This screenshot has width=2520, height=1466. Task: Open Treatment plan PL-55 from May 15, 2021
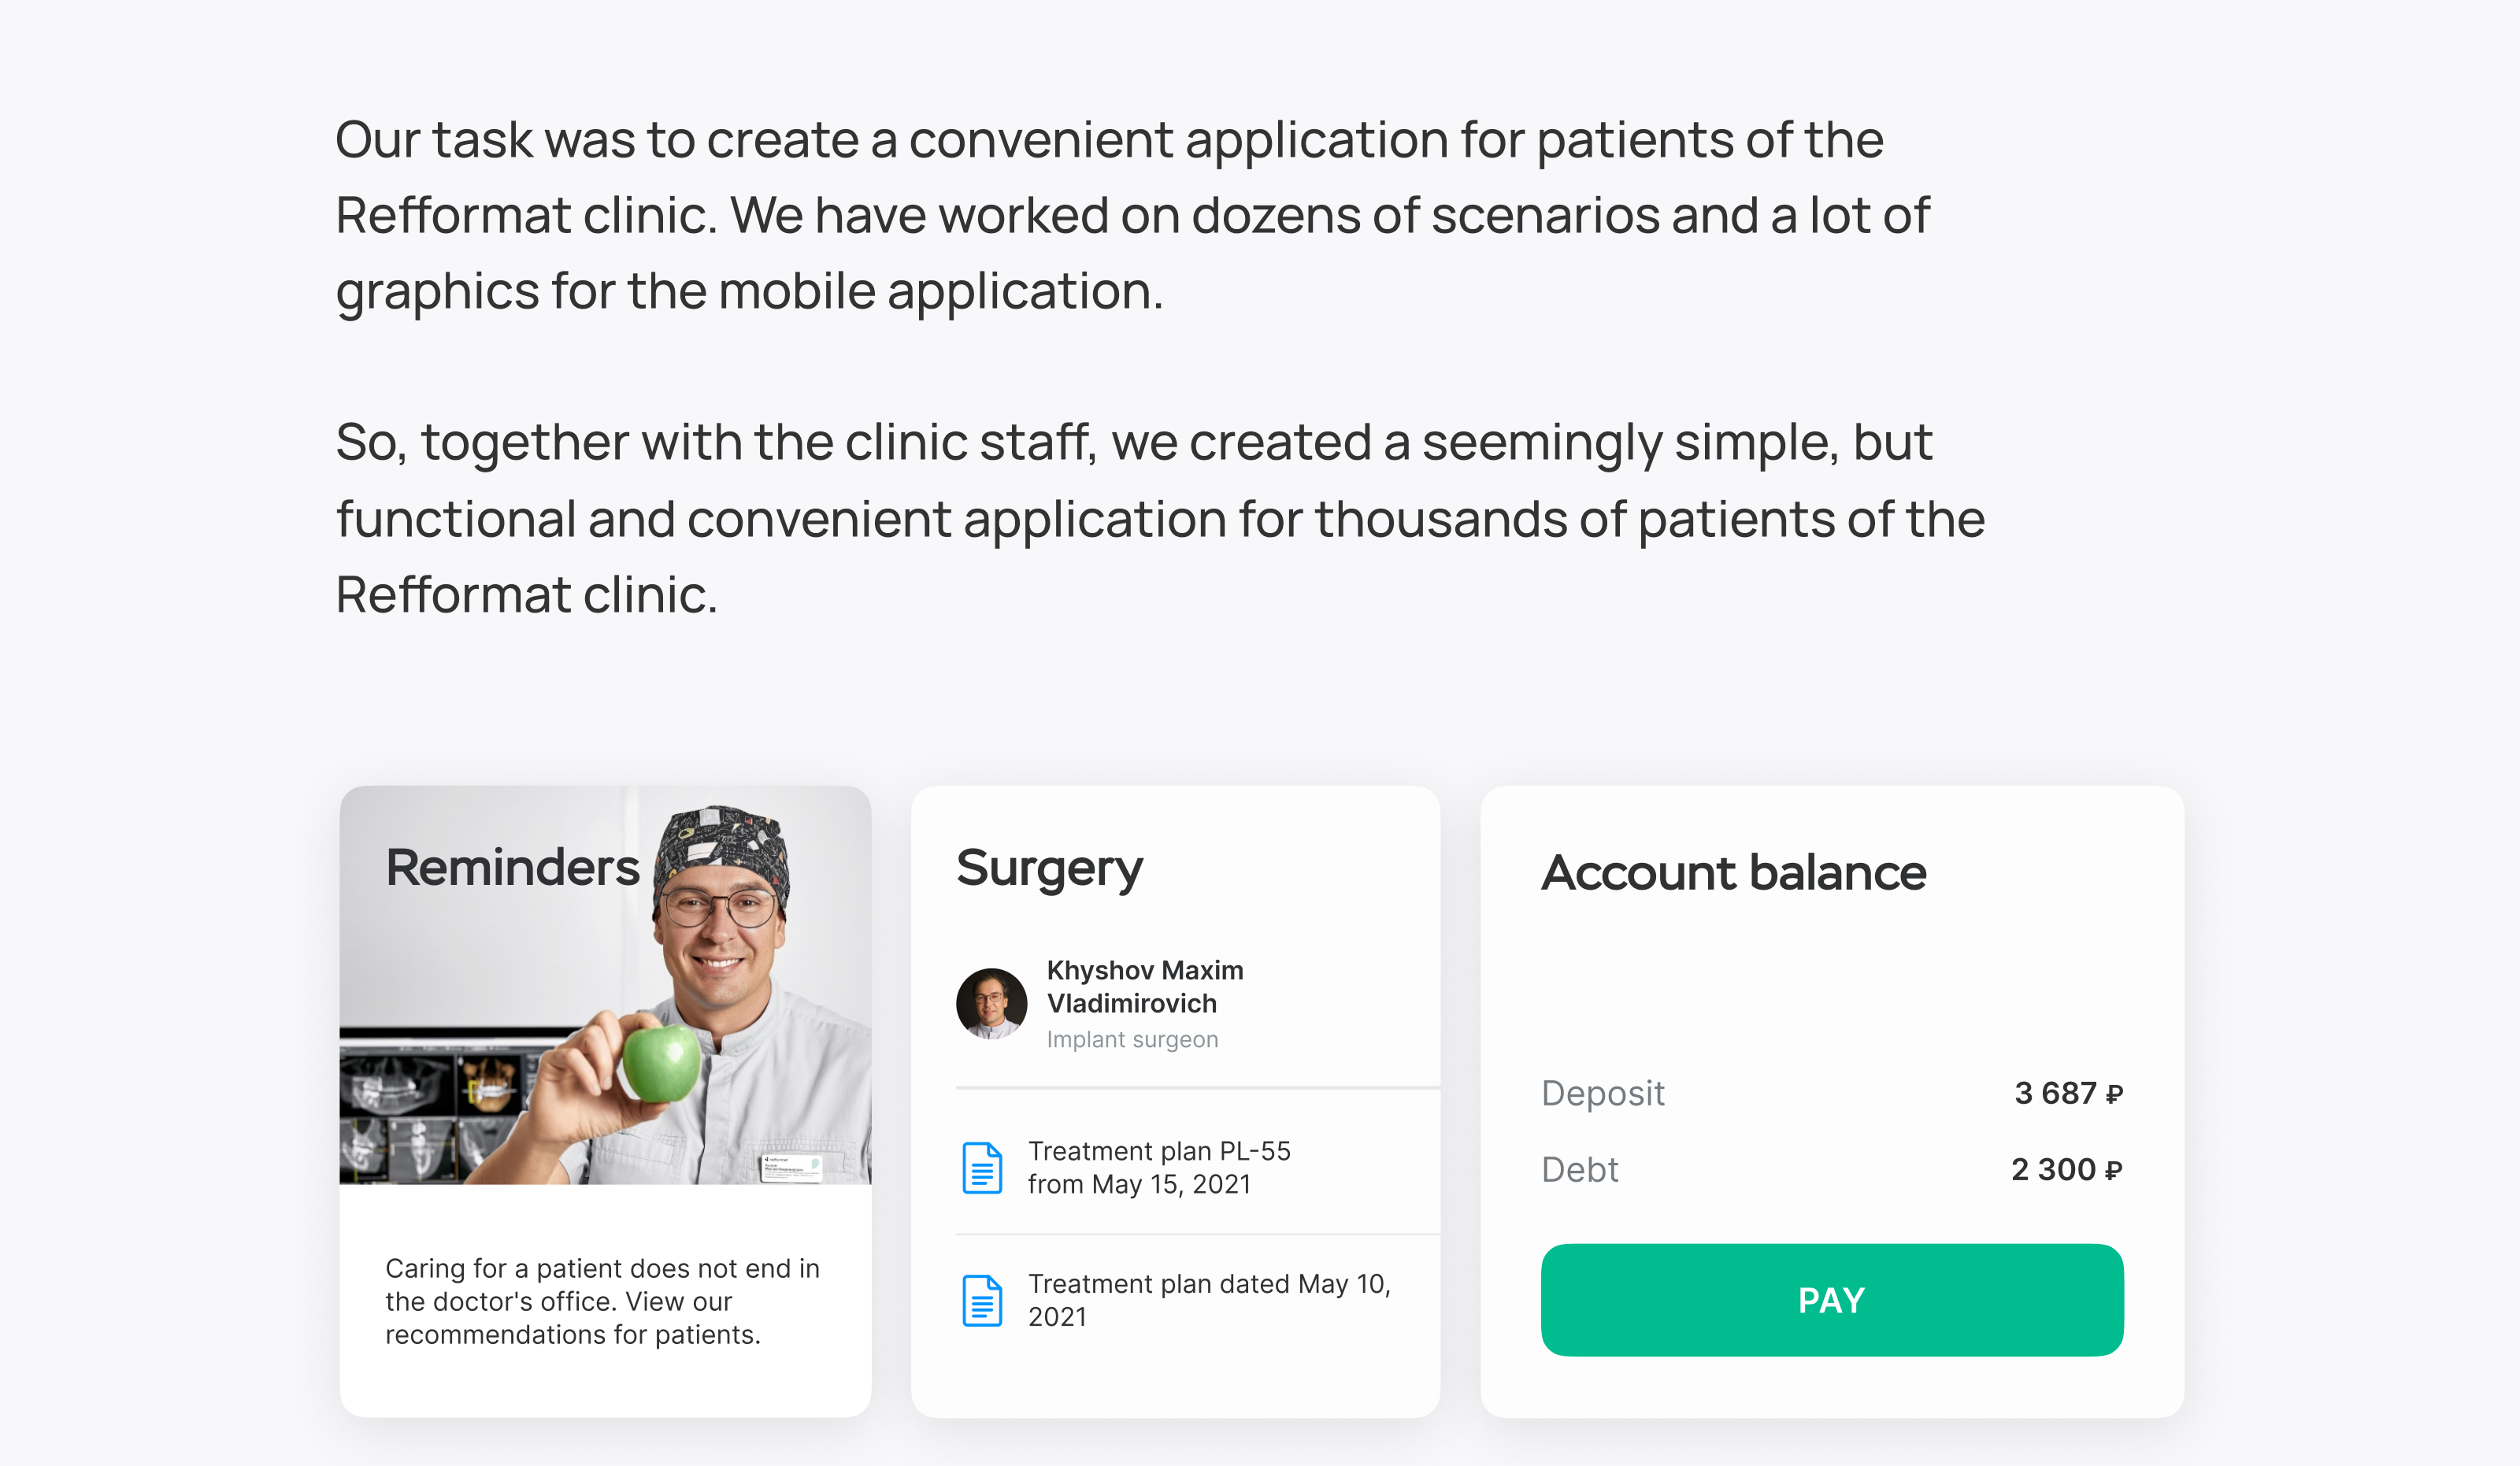pos(1159,1167)
